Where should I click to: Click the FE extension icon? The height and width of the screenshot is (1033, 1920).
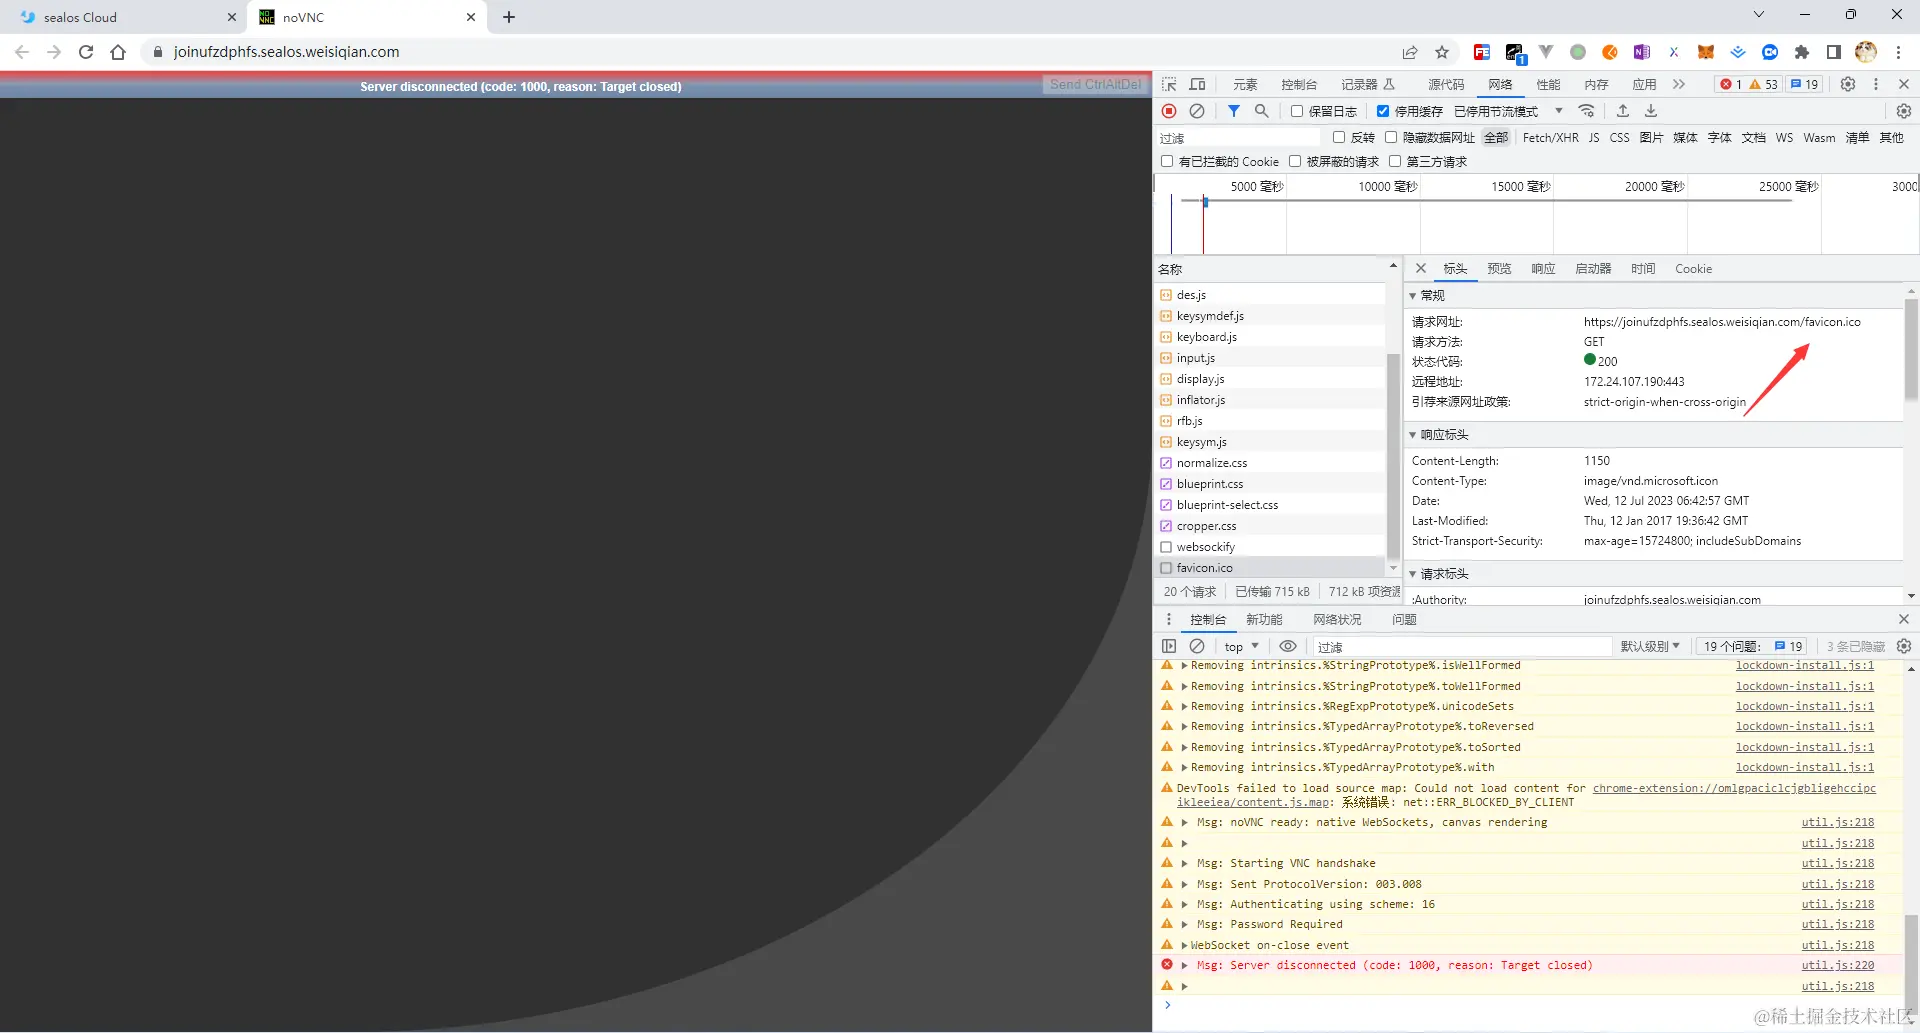click(x=1482, y=52)
